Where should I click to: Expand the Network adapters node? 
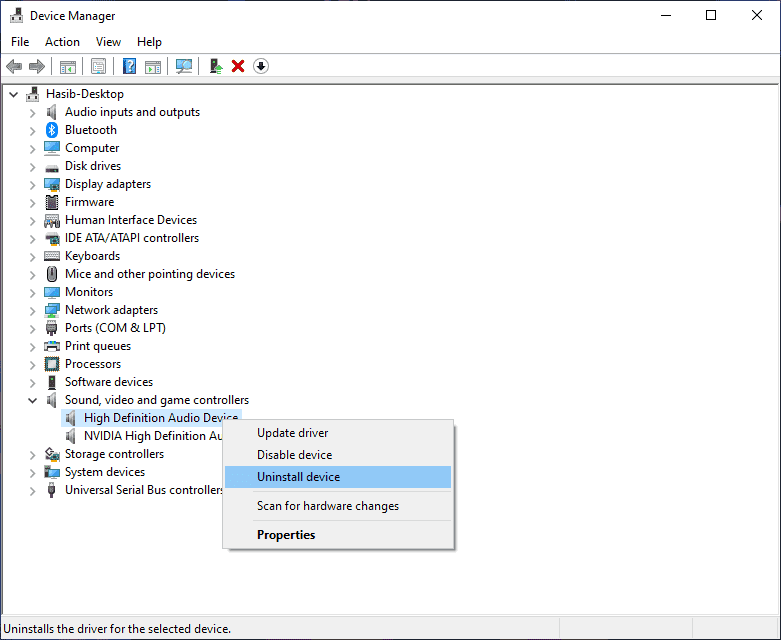pos(32,310)
